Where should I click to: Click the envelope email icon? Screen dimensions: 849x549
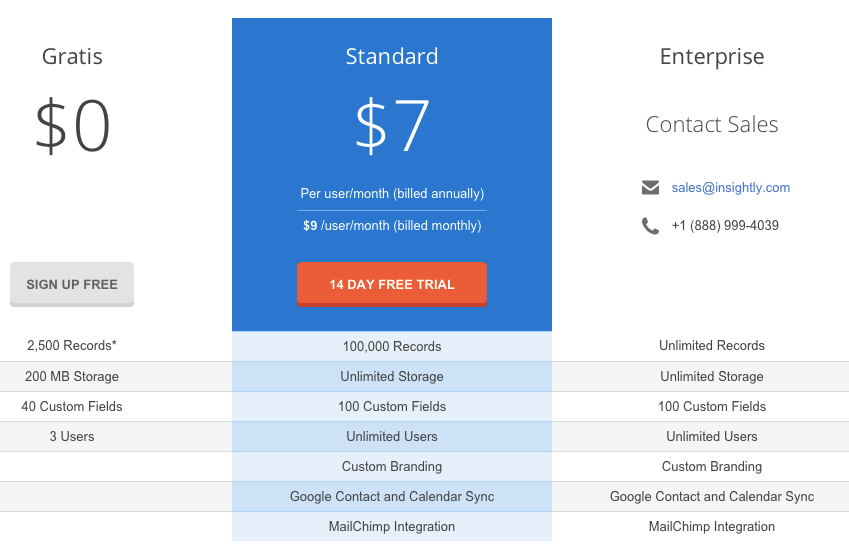(651, 188)
